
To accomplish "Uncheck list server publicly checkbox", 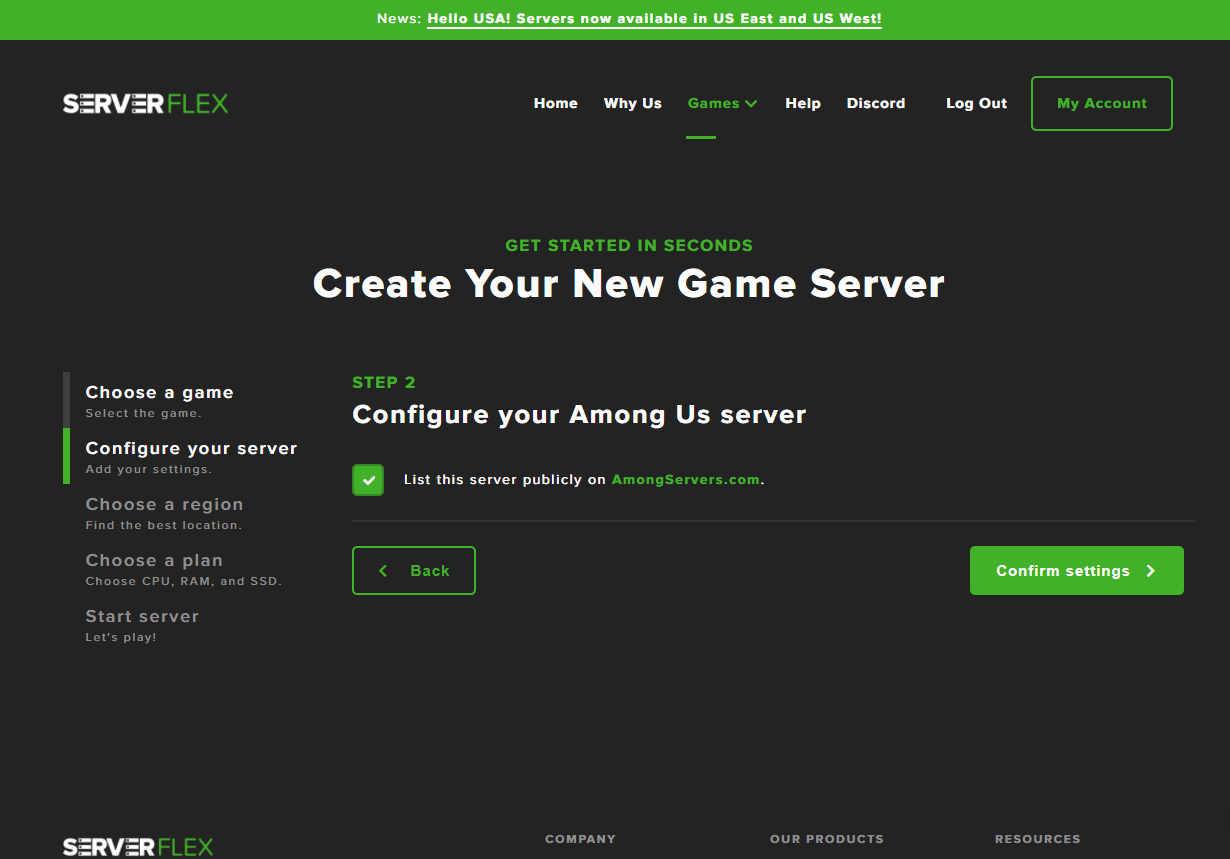I will [x=368, y=480].
